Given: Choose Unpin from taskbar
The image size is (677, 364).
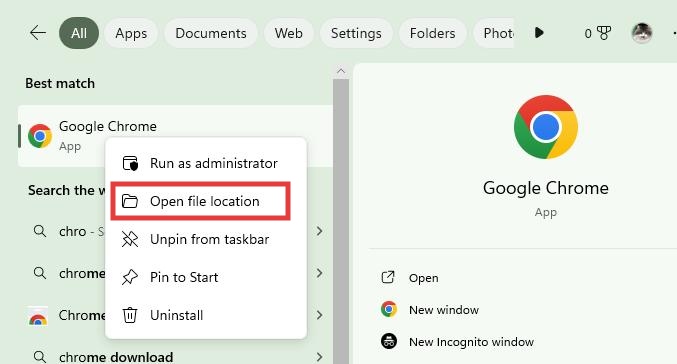Looking at the screenshot, I should point(206,239).
